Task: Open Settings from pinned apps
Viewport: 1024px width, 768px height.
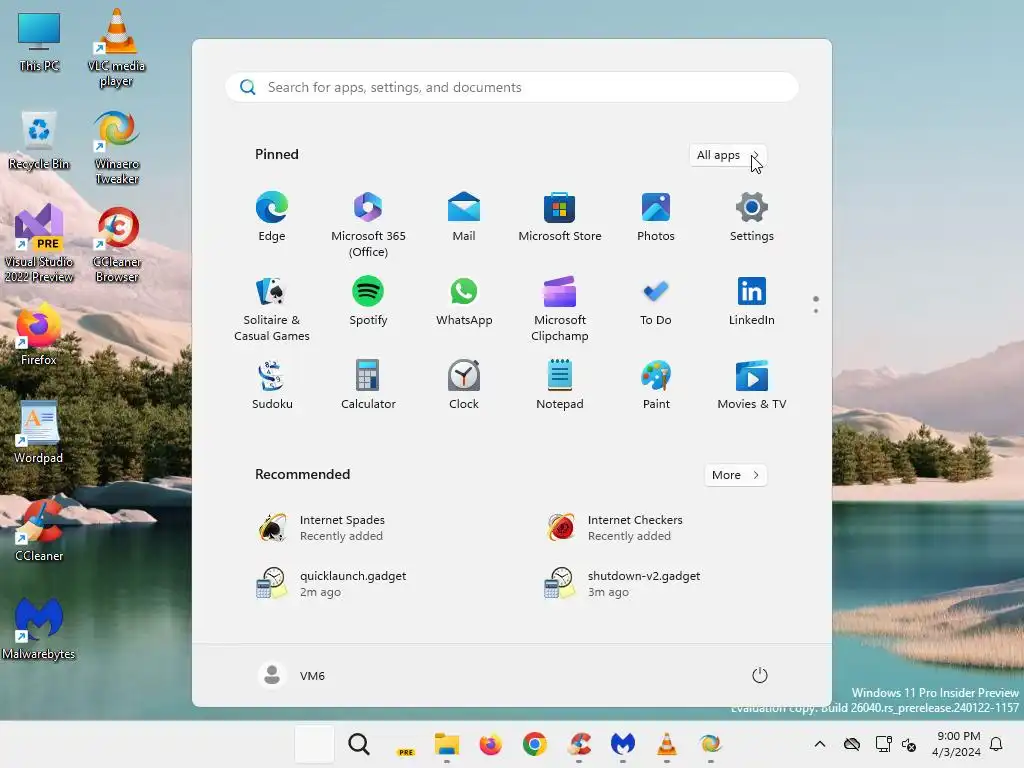Action: click(x=752, y=217)
